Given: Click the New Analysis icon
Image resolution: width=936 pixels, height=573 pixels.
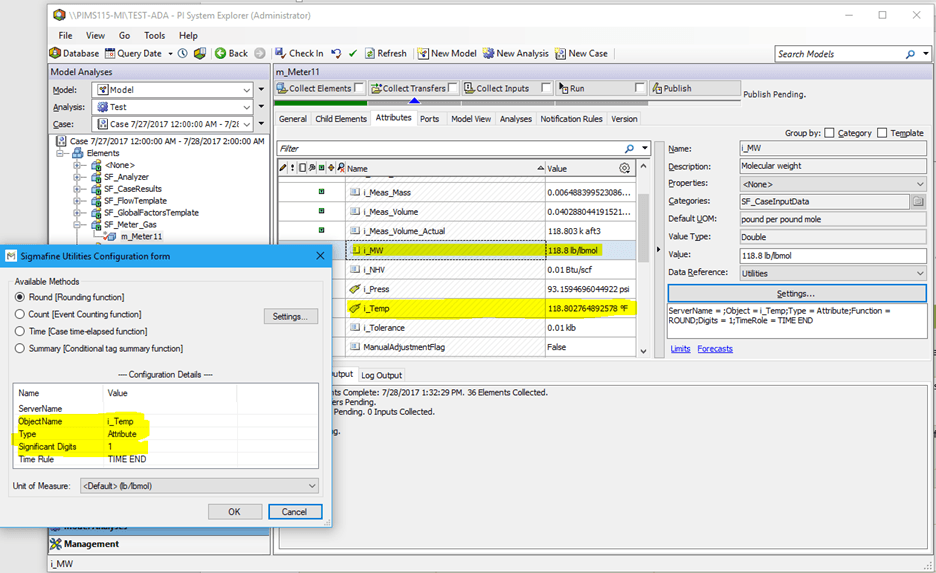Looking at the screenshot, I should (488, 53).
